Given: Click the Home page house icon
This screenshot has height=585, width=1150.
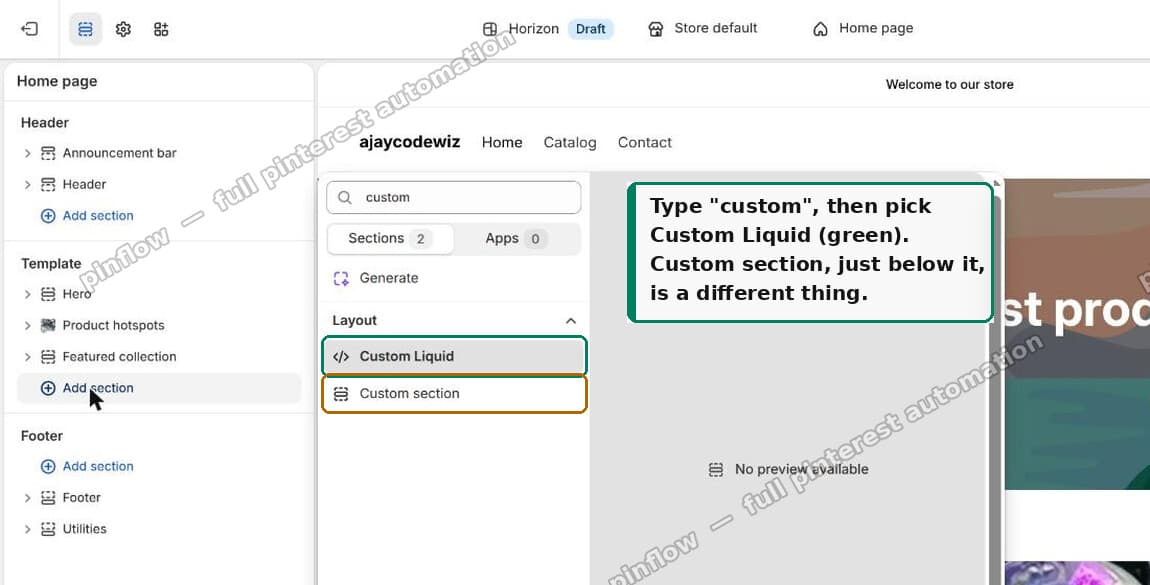Looking at the screenshot, I should (820, 29).
